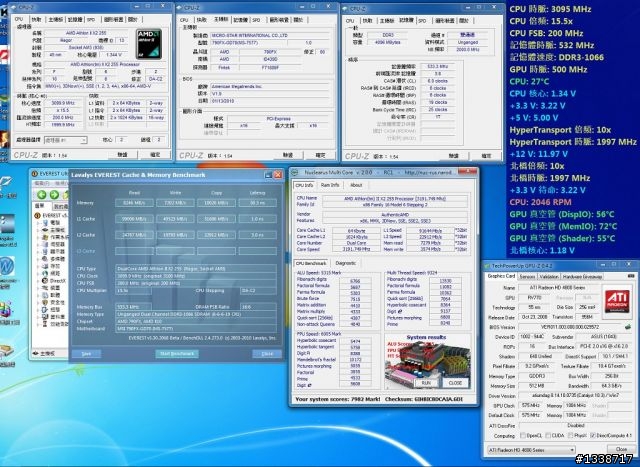This screenshot has width=640, height=467.
Task: Click the Save button in EVEREST benchmark
Action: click(x=86, y=354)
